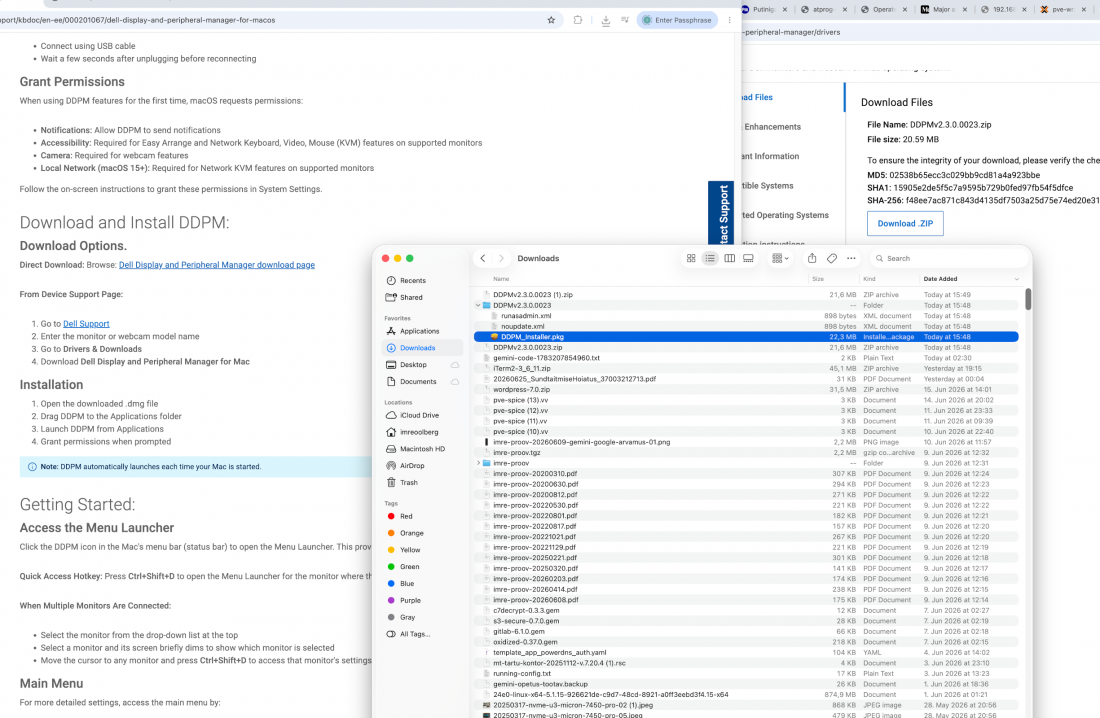Open Chrome downloads icon

coord(605,20)
